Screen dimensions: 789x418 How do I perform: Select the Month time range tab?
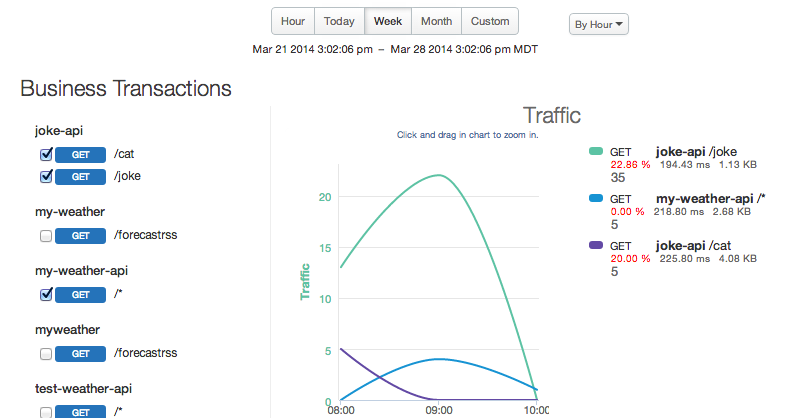tap(436, 21)
